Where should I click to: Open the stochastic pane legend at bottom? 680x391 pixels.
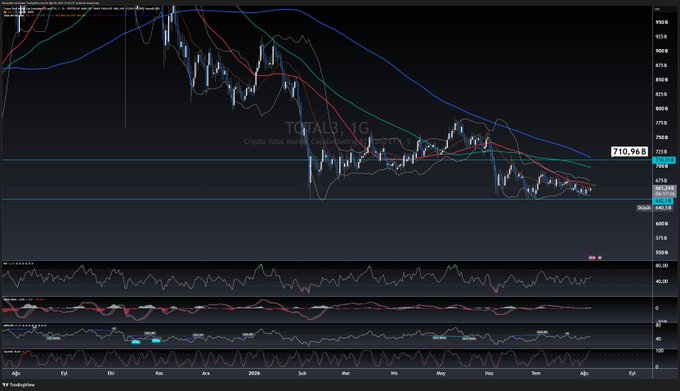pyautogui.click(x=16, y=352)
